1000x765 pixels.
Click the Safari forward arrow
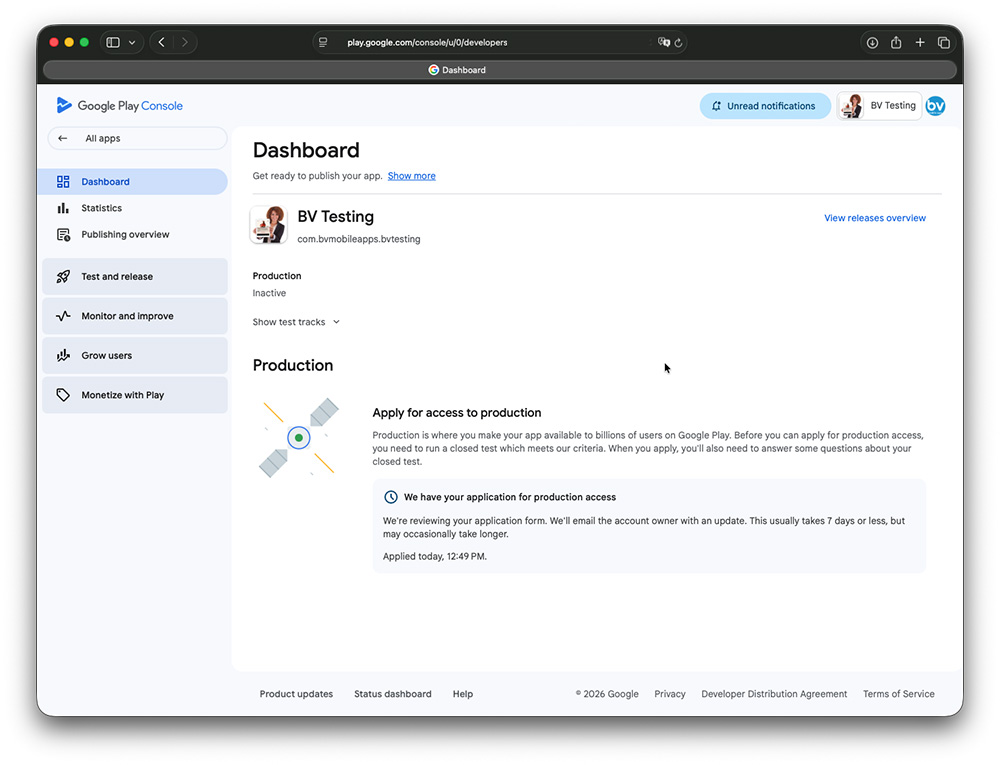pyautogui.click(x=185, y=43)
